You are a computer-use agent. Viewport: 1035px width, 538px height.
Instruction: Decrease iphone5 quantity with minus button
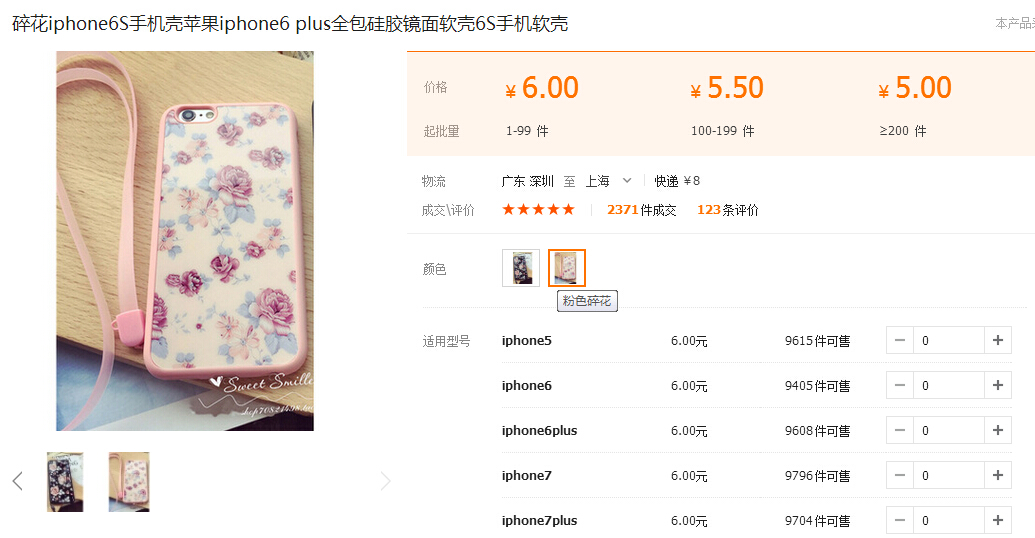[x=900, y=341]
